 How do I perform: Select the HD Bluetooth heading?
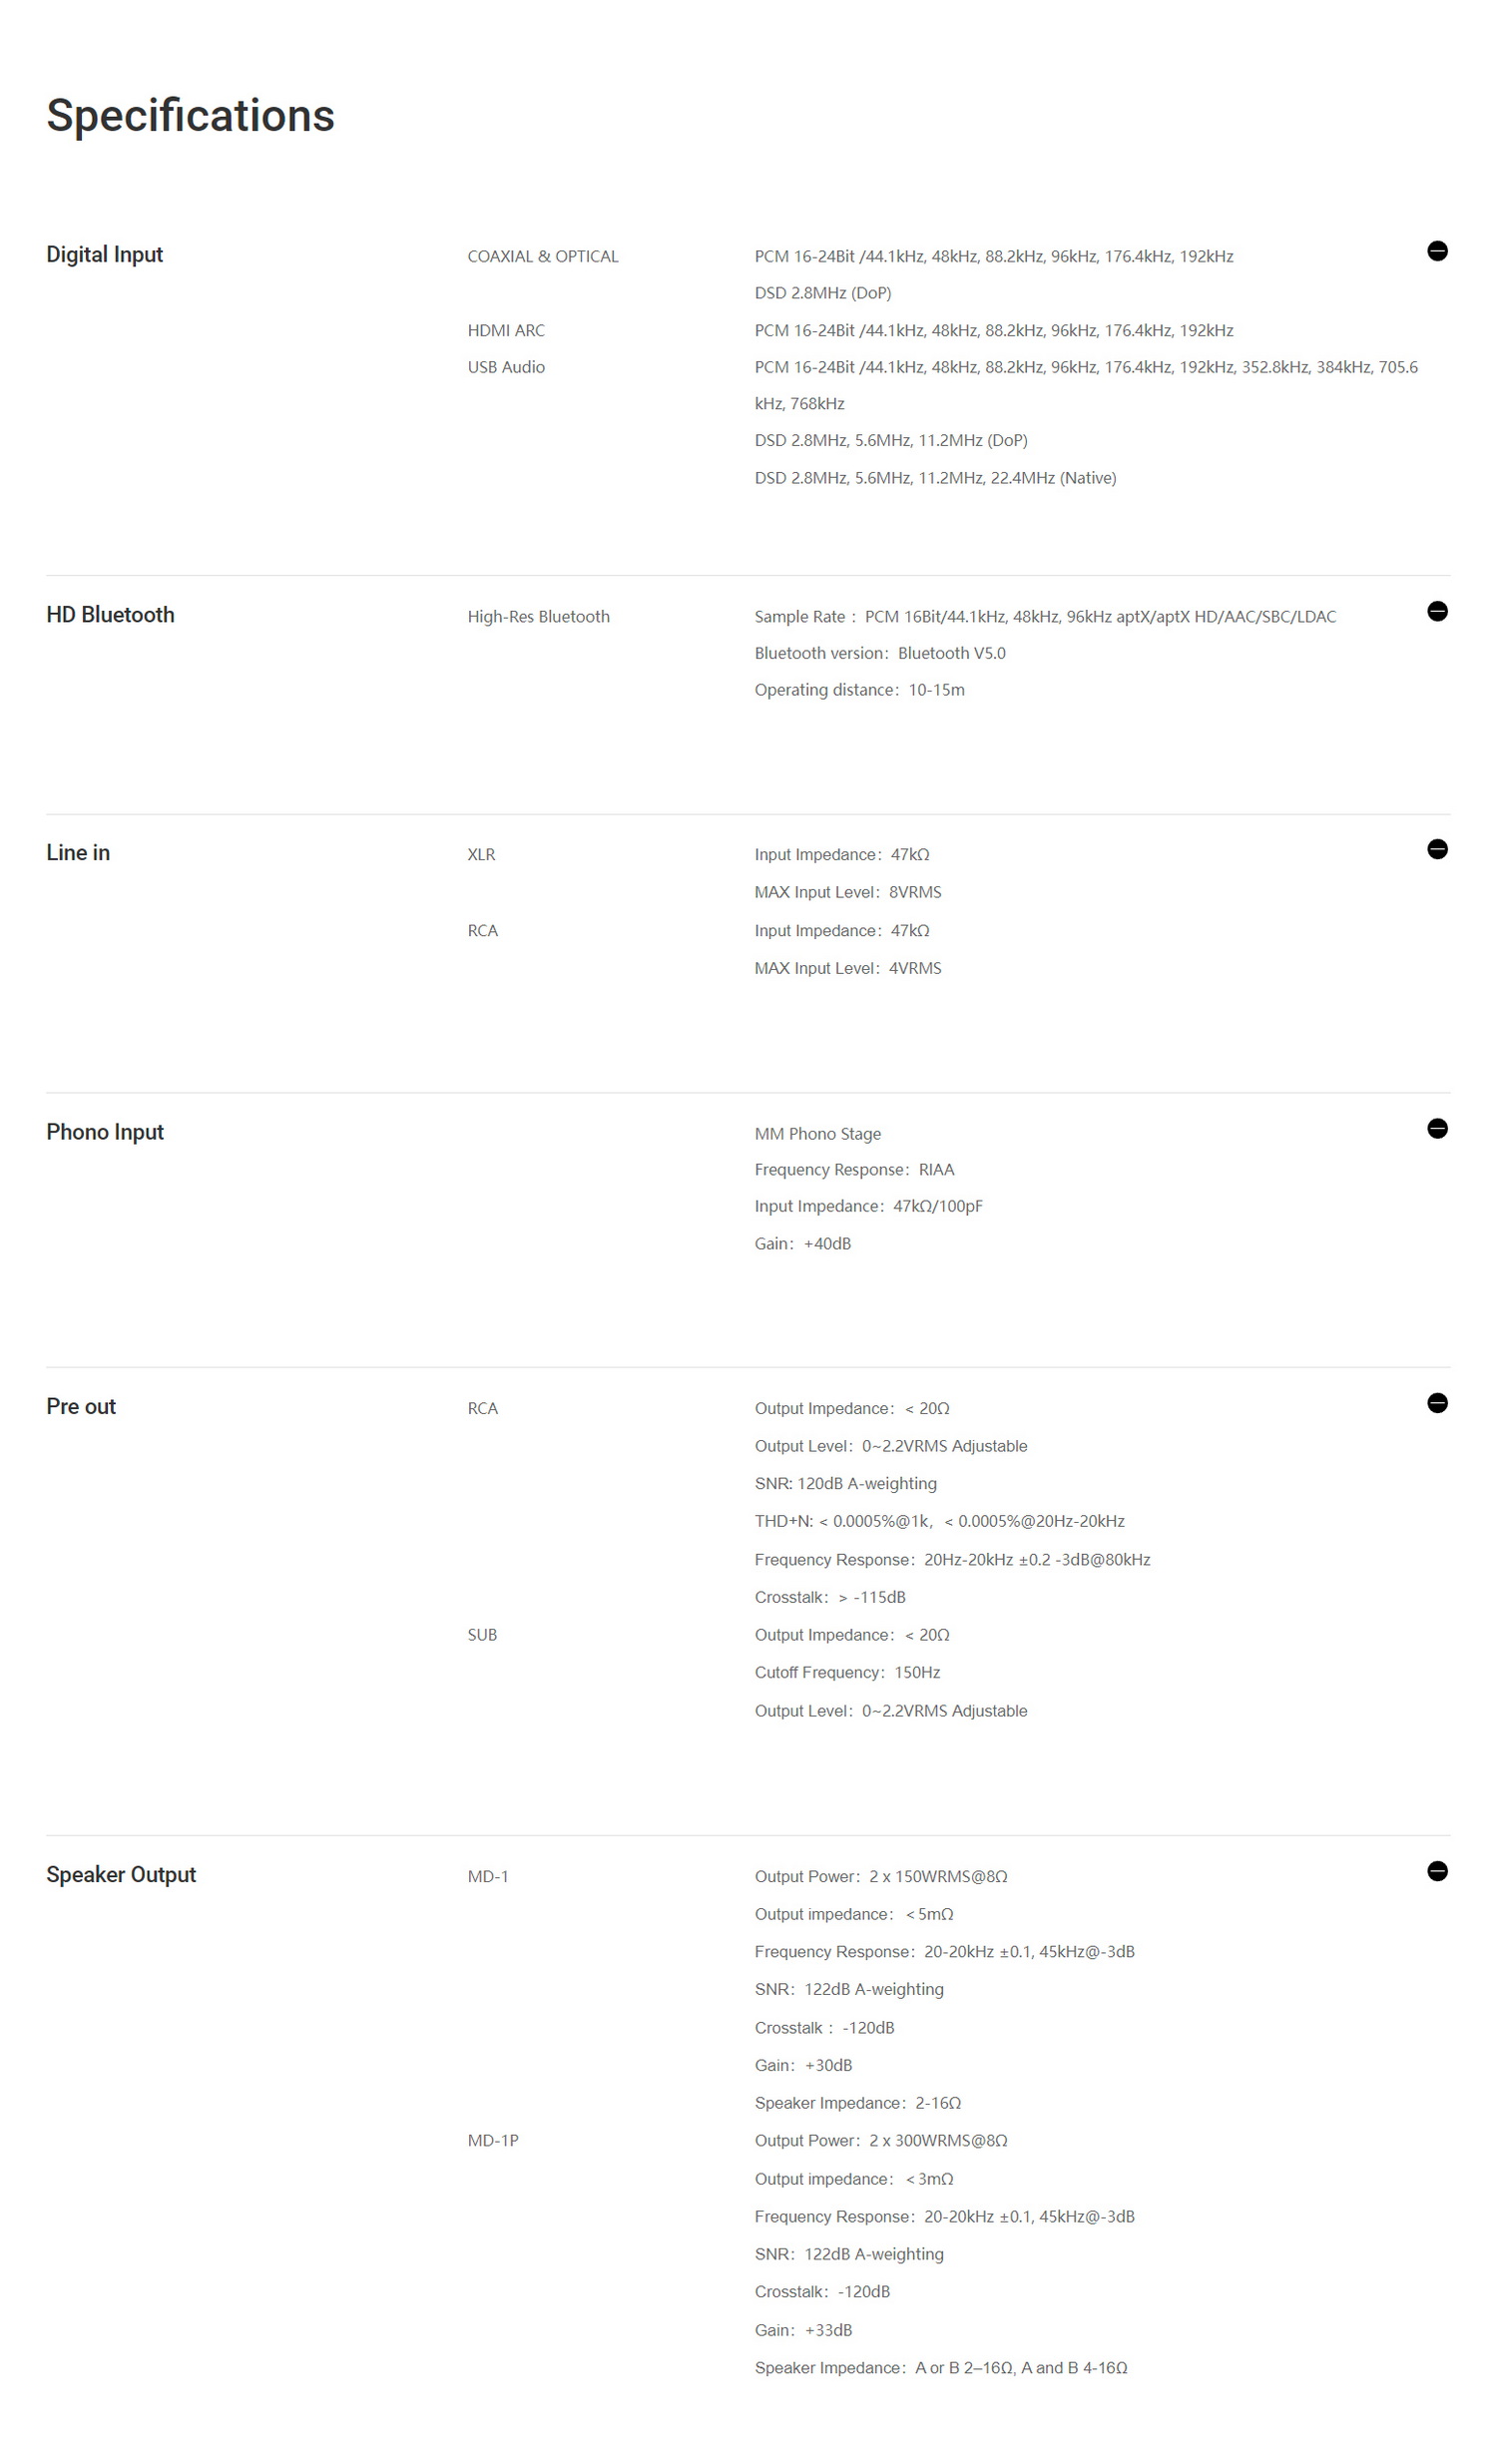[110, 615]
